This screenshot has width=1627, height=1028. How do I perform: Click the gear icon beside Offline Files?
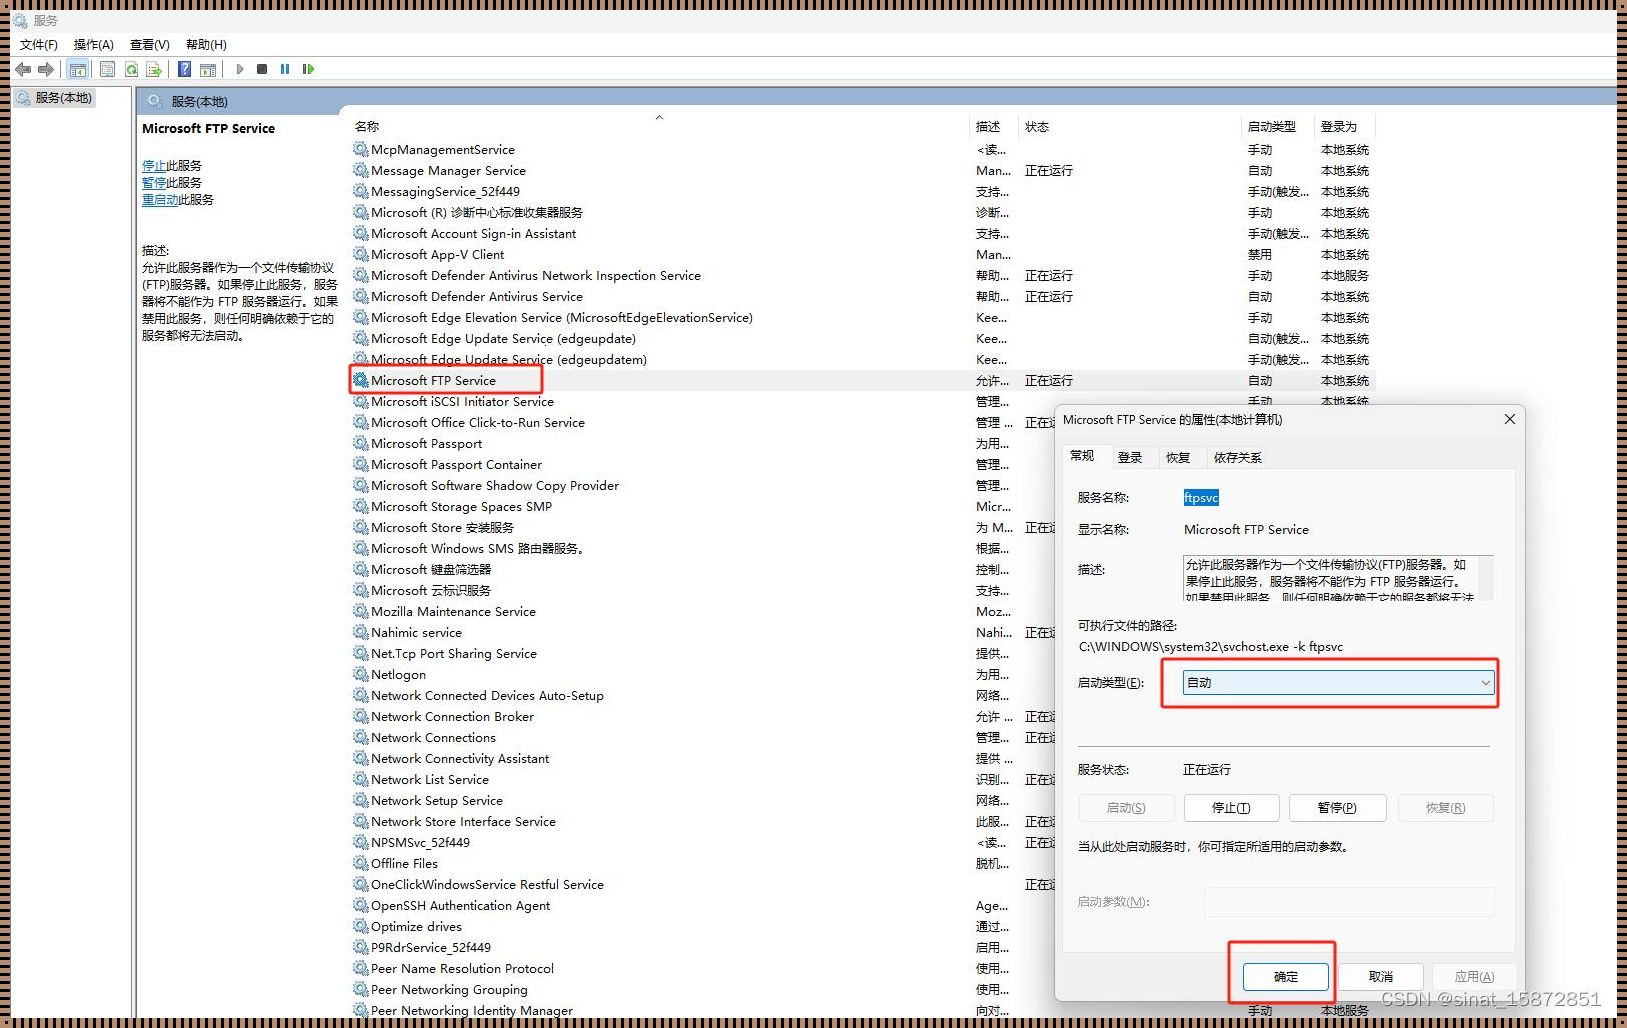(x=361, y=863)
